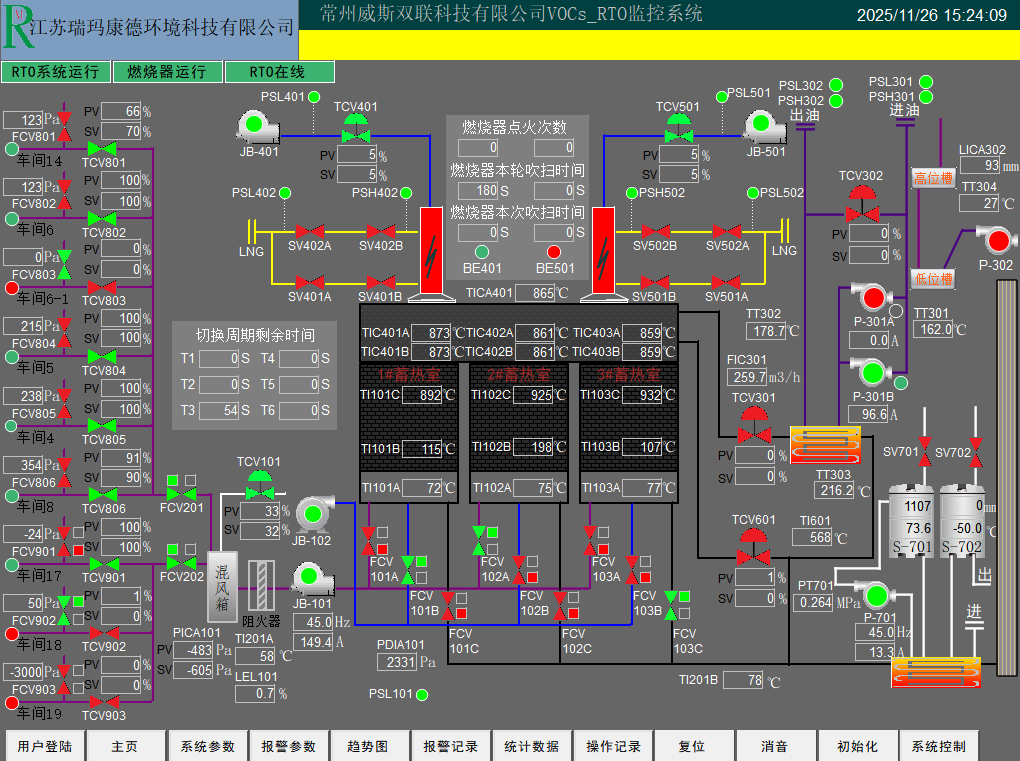Click the PSH302 green status light
The image size is (1020, 761).
pyautogui.click(x=834, y=101)
